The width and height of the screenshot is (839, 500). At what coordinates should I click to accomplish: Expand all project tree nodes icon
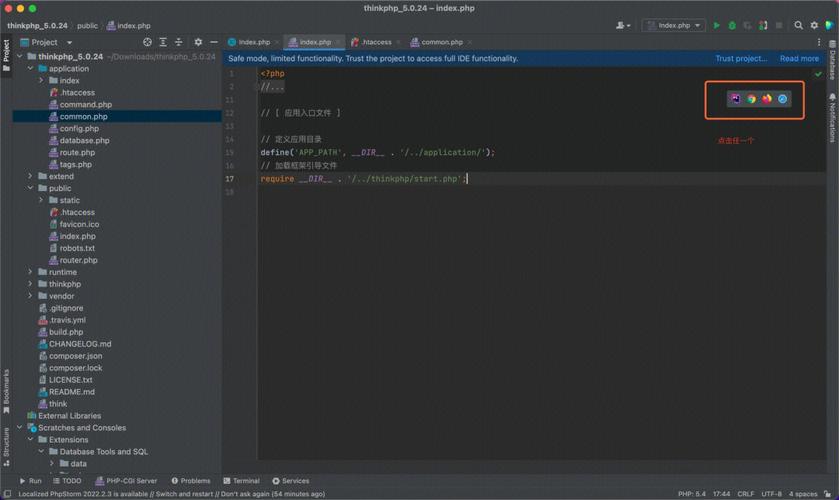[x=163, y=42]
